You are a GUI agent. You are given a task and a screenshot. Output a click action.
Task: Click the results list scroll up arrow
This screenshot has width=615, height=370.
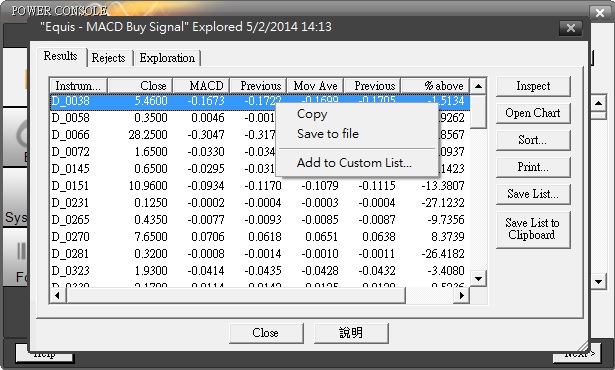pos(478,86)
